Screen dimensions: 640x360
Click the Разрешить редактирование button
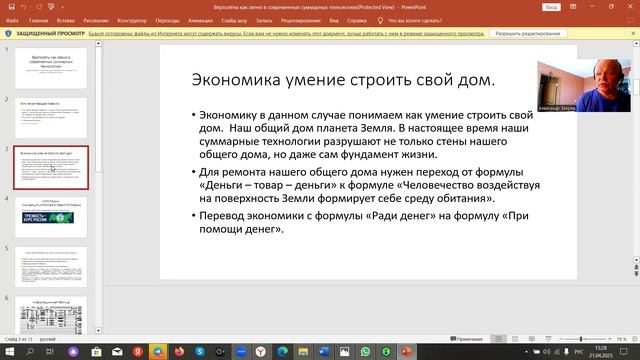528,33
